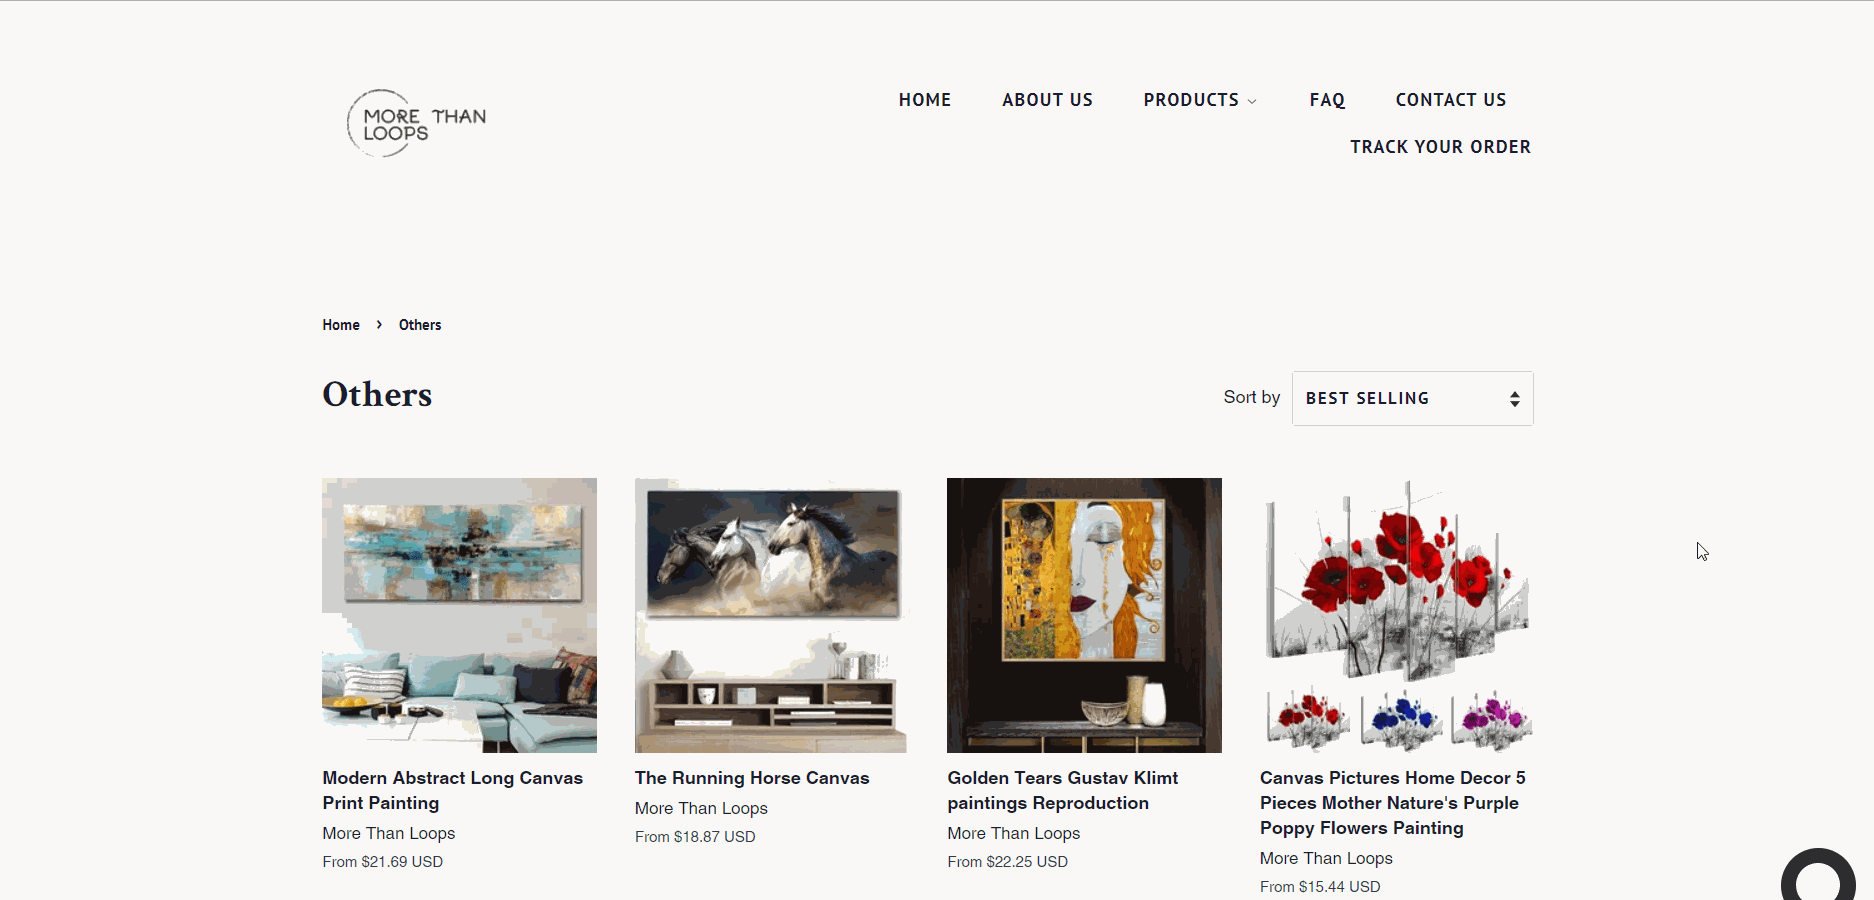The width and height of the screenshot is (1874, 900).
Task: Open the About Us page
Action: coord(1047,100)
